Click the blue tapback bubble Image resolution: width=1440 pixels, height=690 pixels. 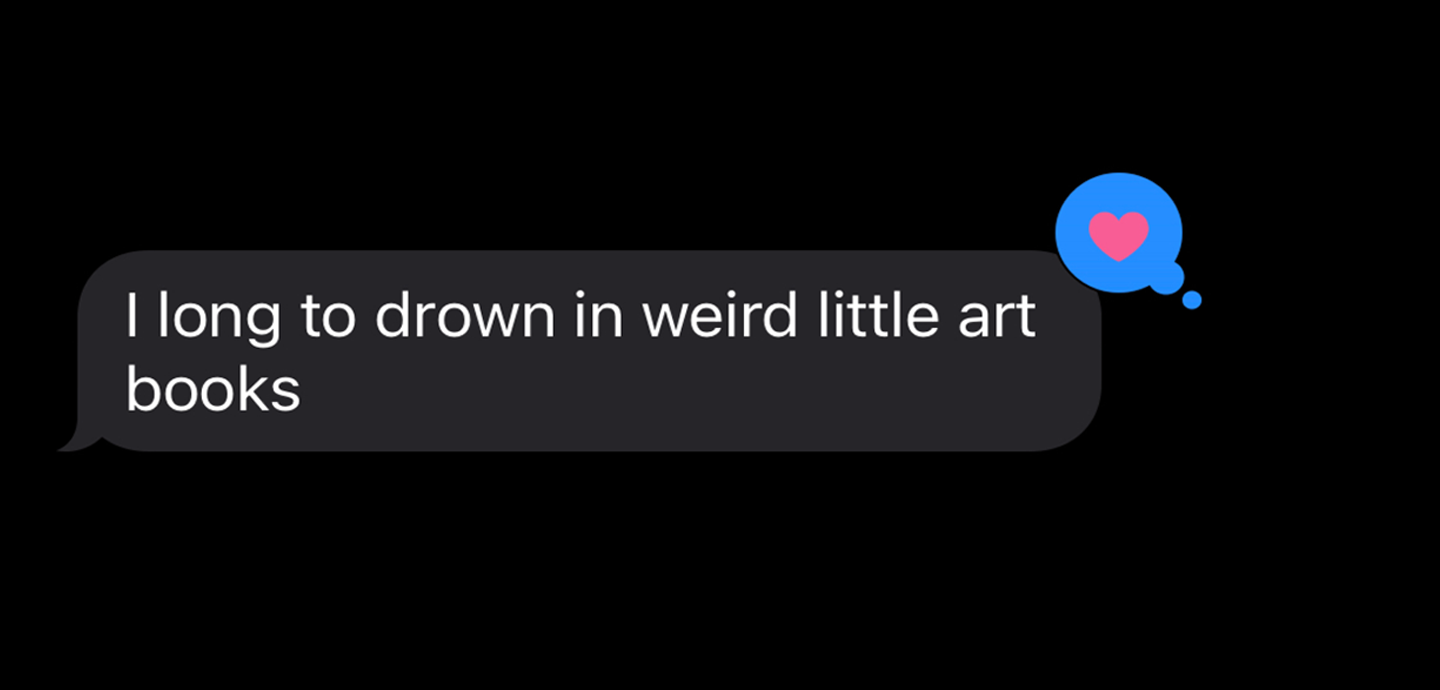point(1119,233)
